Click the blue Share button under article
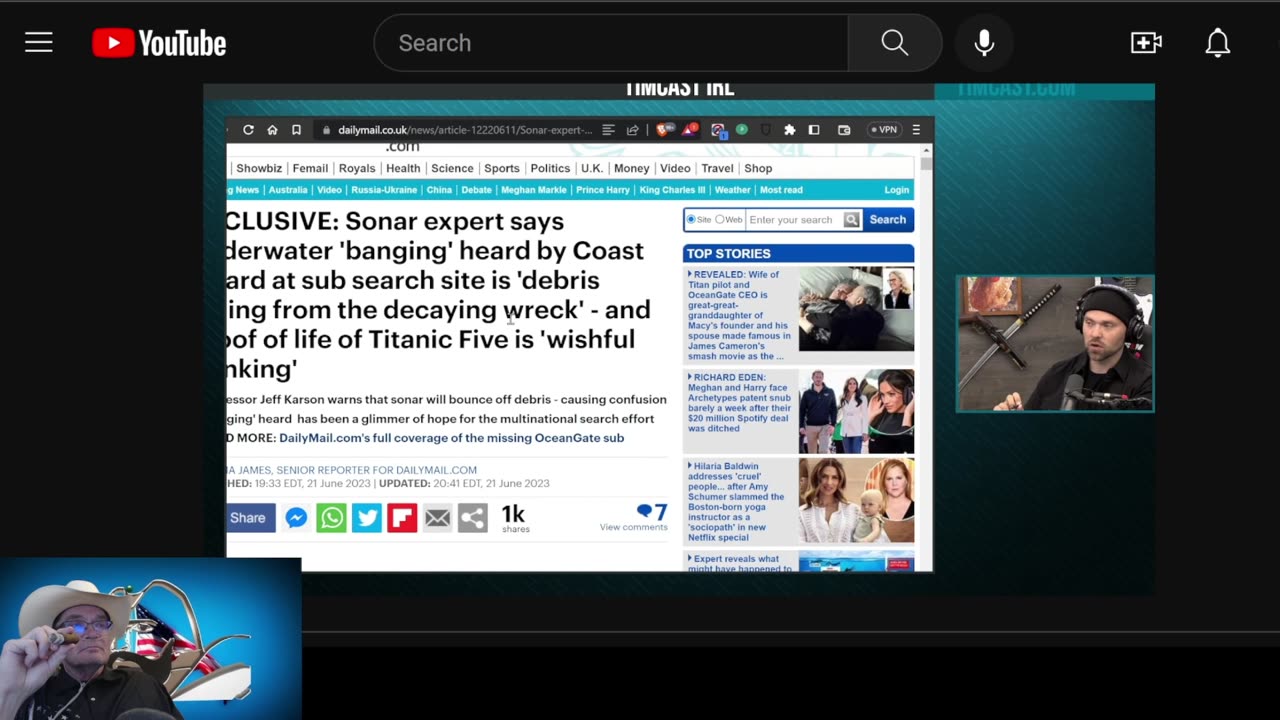The width and height of the screenshot is (1280, 720). coord(249,518)
